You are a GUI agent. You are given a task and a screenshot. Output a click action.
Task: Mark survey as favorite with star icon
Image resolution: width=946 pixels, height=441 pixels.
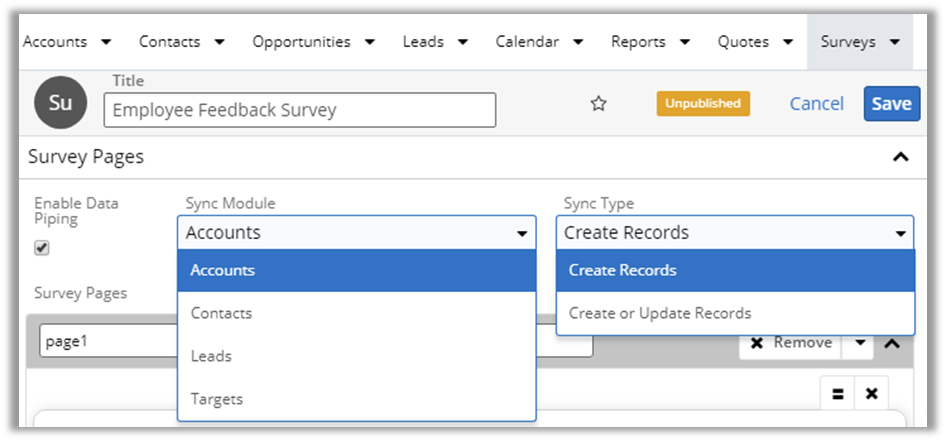click(599, 104)
